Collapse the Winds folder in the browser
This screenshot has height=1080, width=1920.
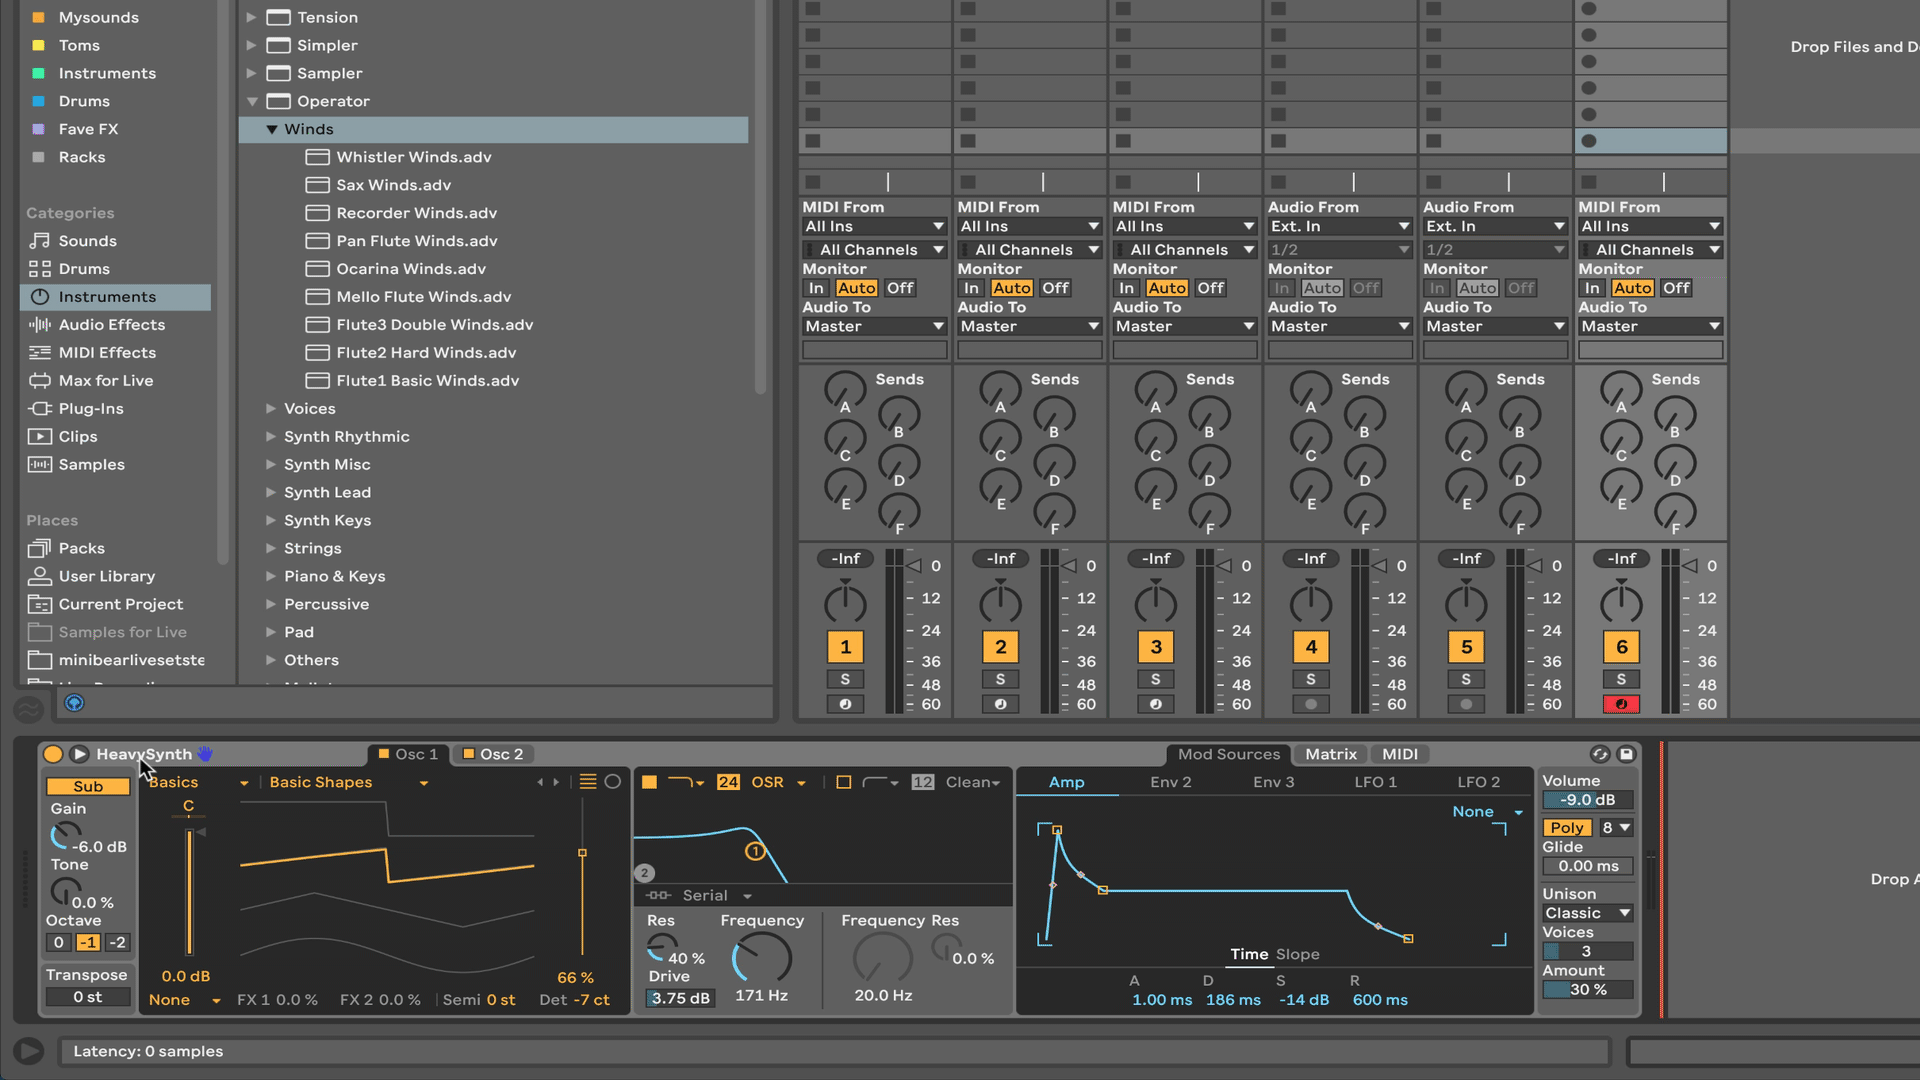[x=270, y=129]
